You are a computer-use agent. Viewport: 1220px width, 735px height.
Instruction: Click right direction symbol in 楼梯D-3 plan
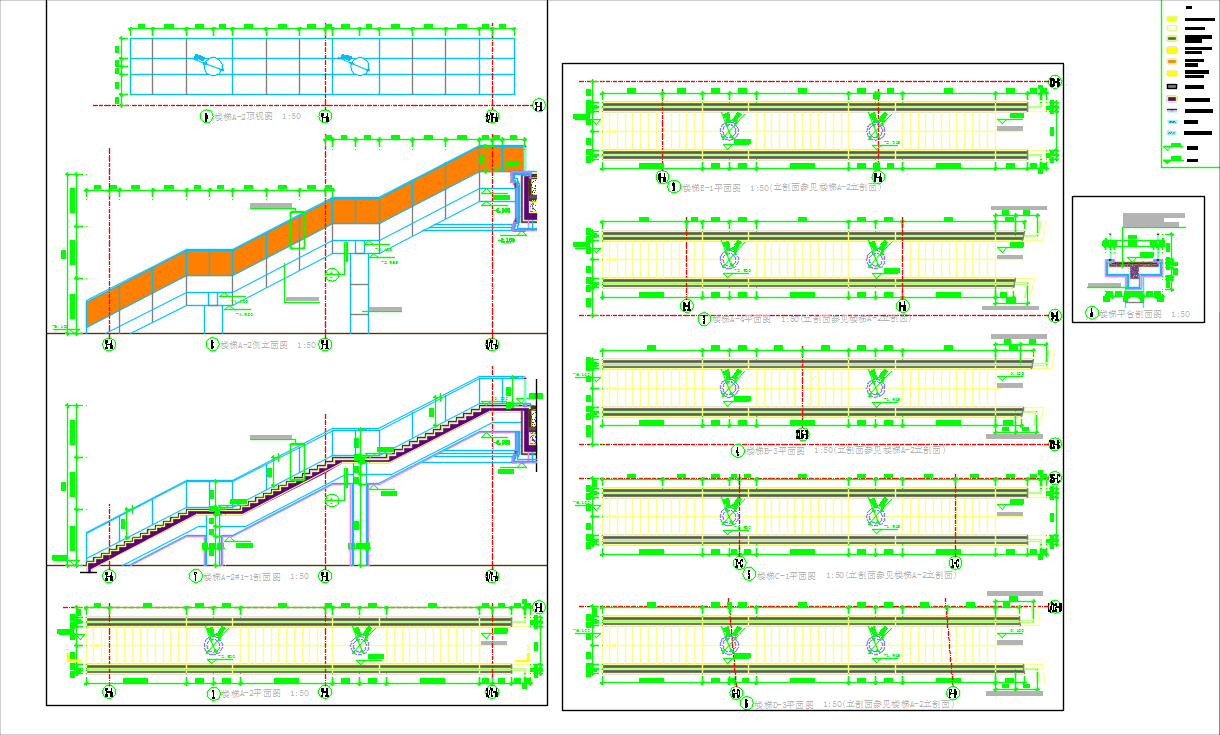tap(878, 639)
